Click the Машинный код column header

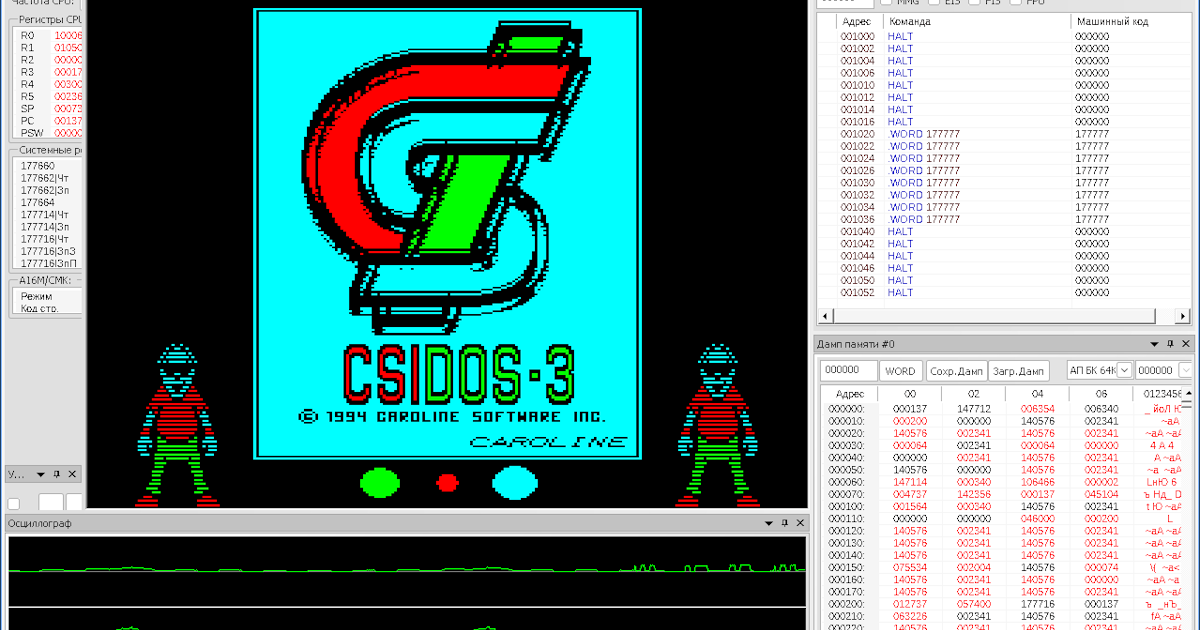click(1130, 21)
